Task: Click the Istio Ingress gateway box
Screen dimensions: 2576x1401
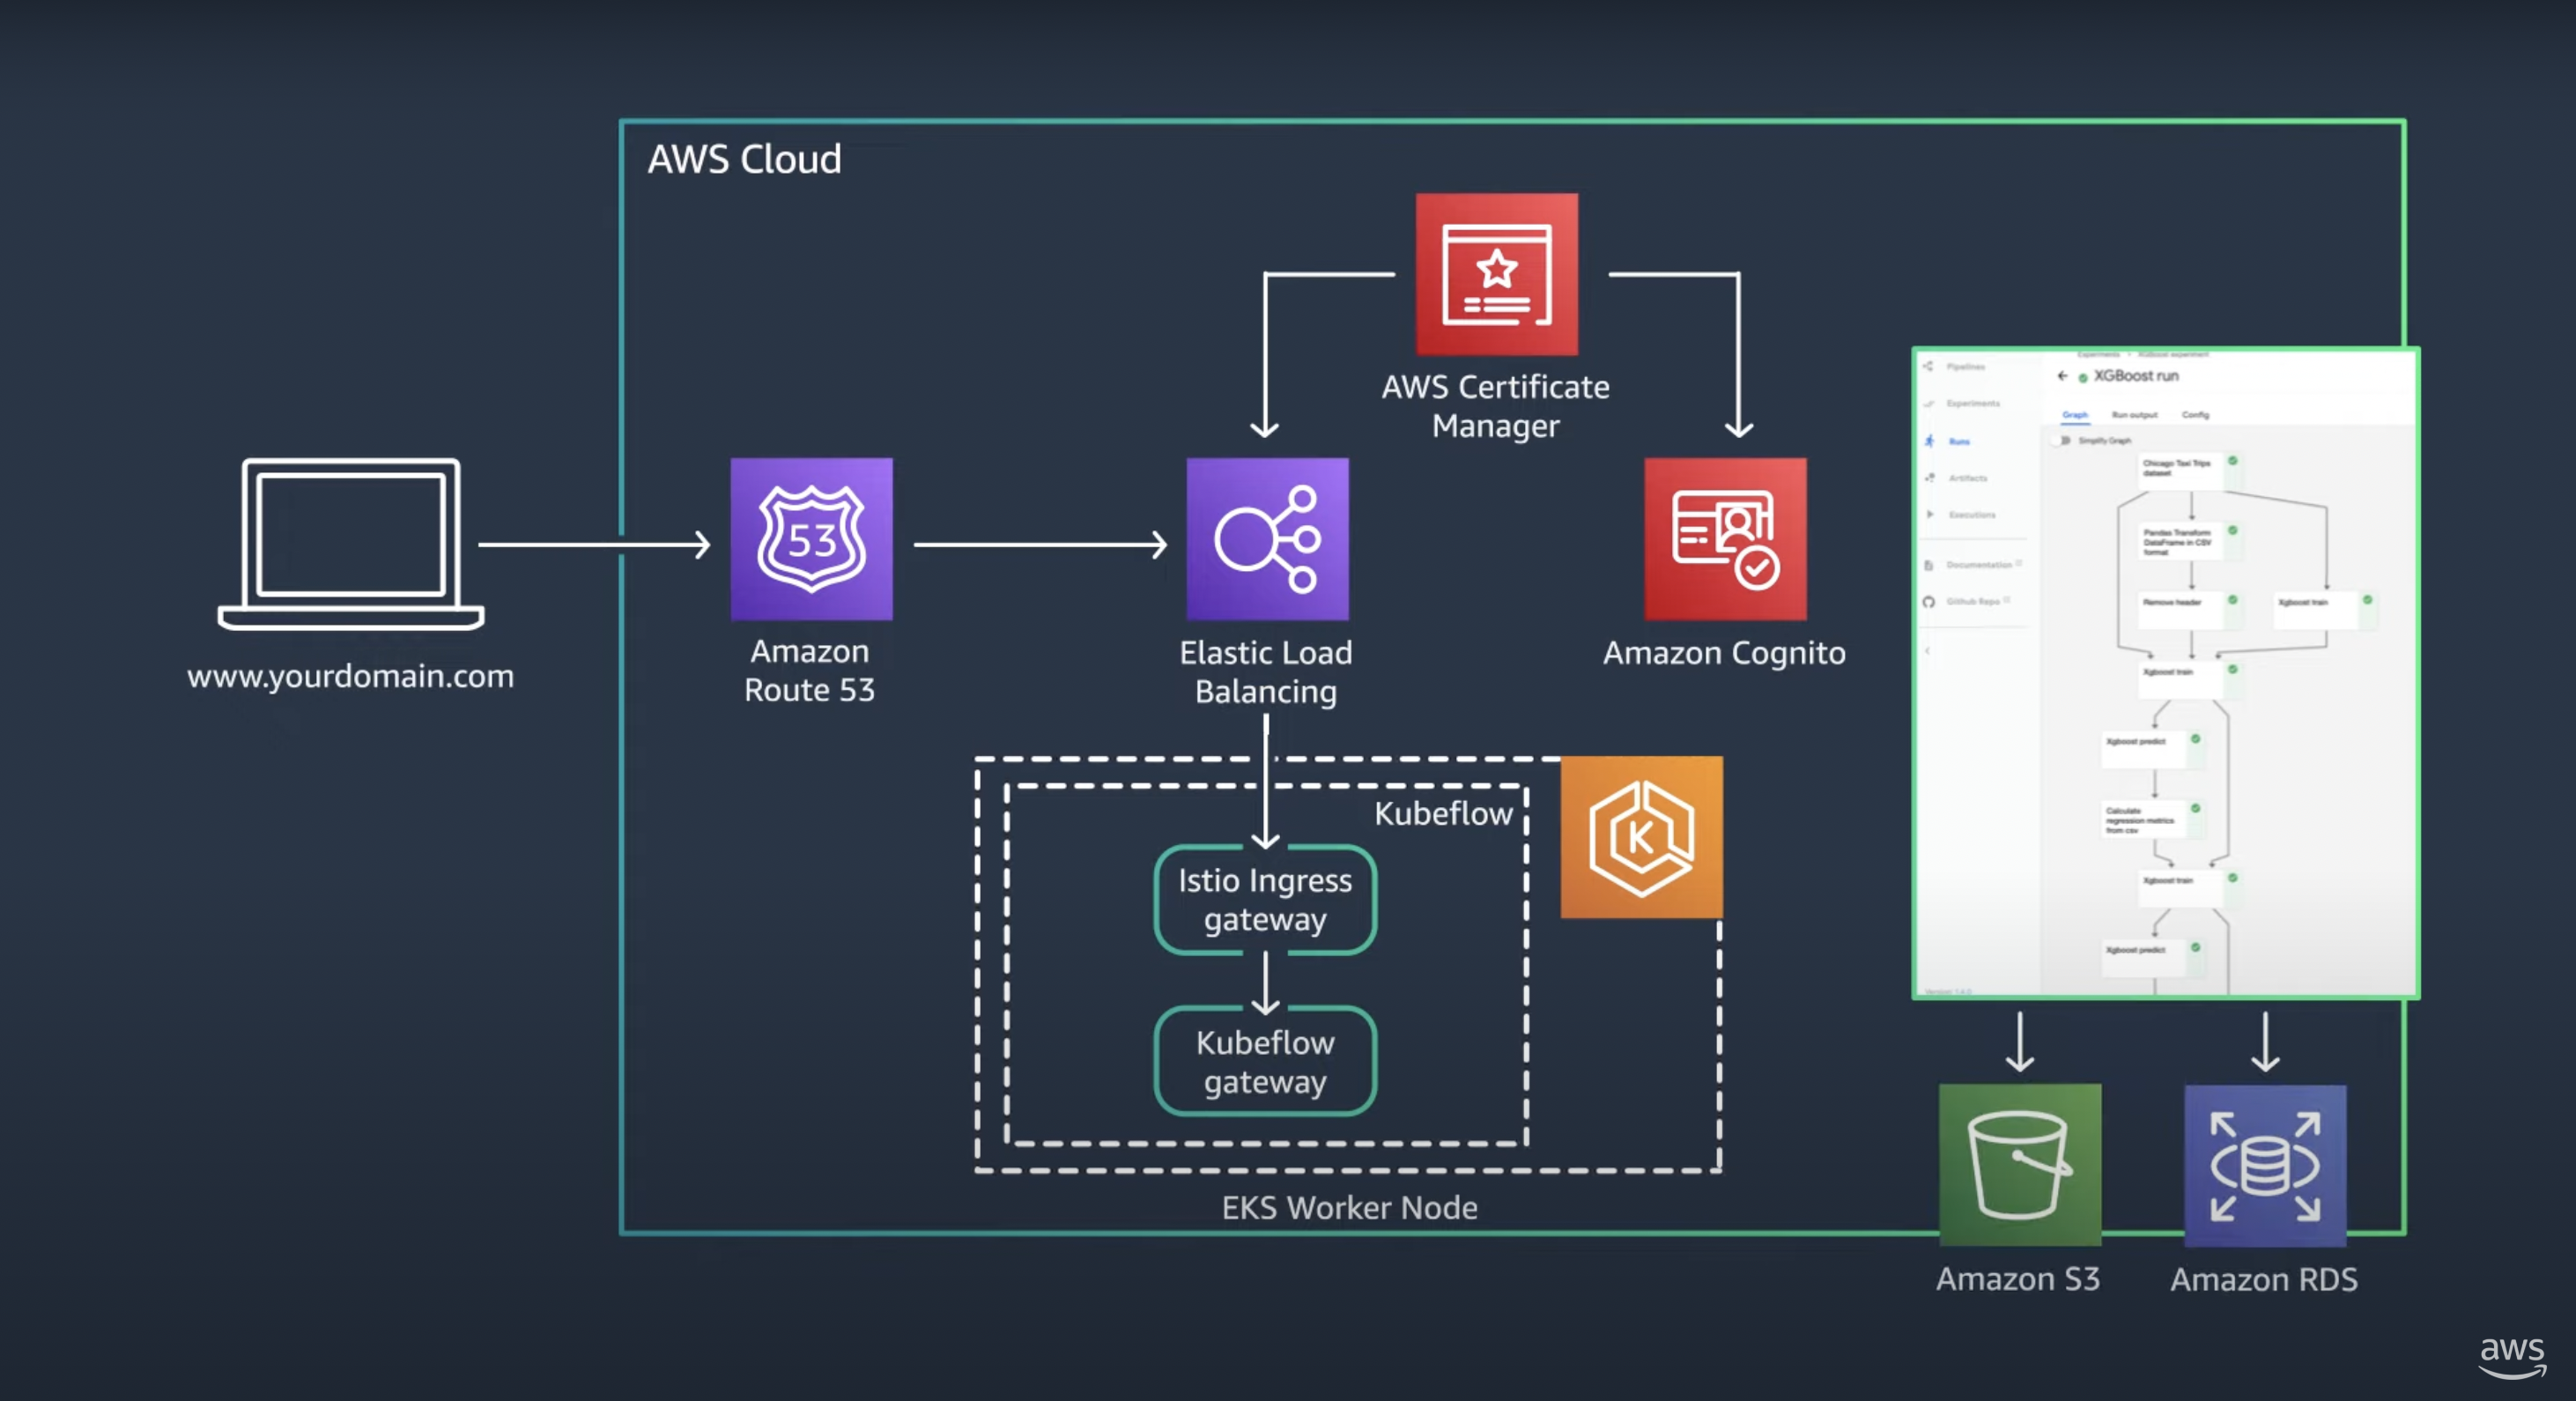Action: (1265, 900)
